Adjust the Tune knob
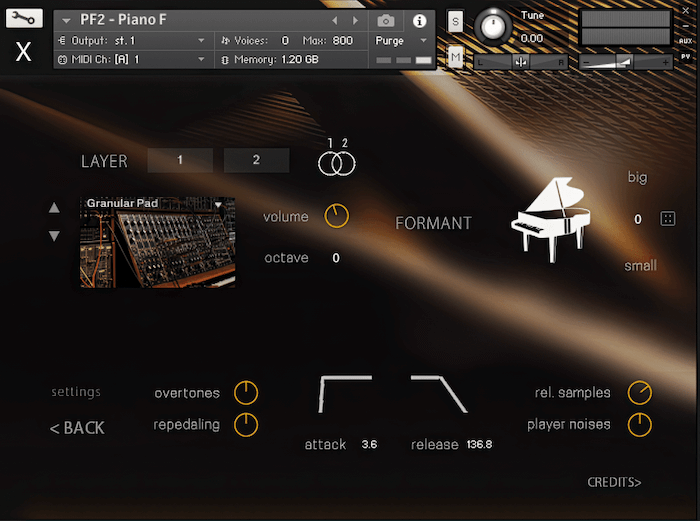 click(493, 28)
